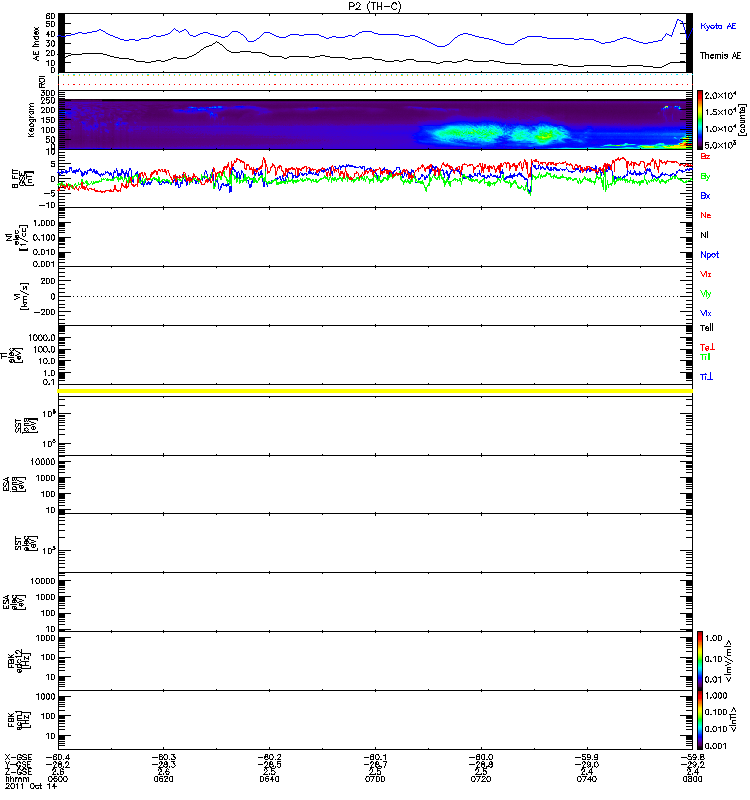The height and width of the screenshot is (800, 750).
Task: Select the red "Bz" legend label
Action: 705,156
